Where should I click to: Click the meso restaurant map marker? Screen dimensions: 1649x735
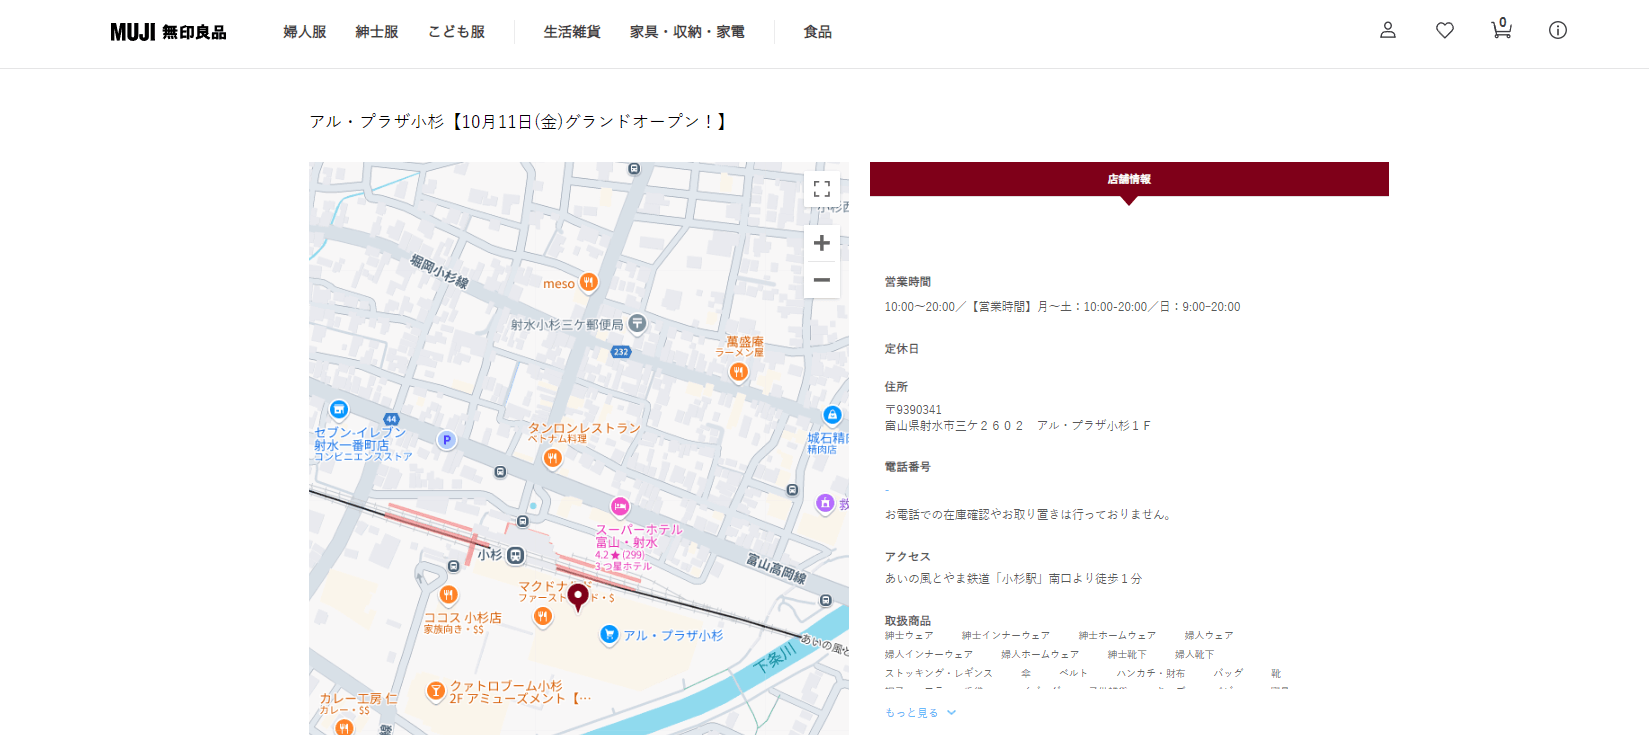(x=588, y=283)
